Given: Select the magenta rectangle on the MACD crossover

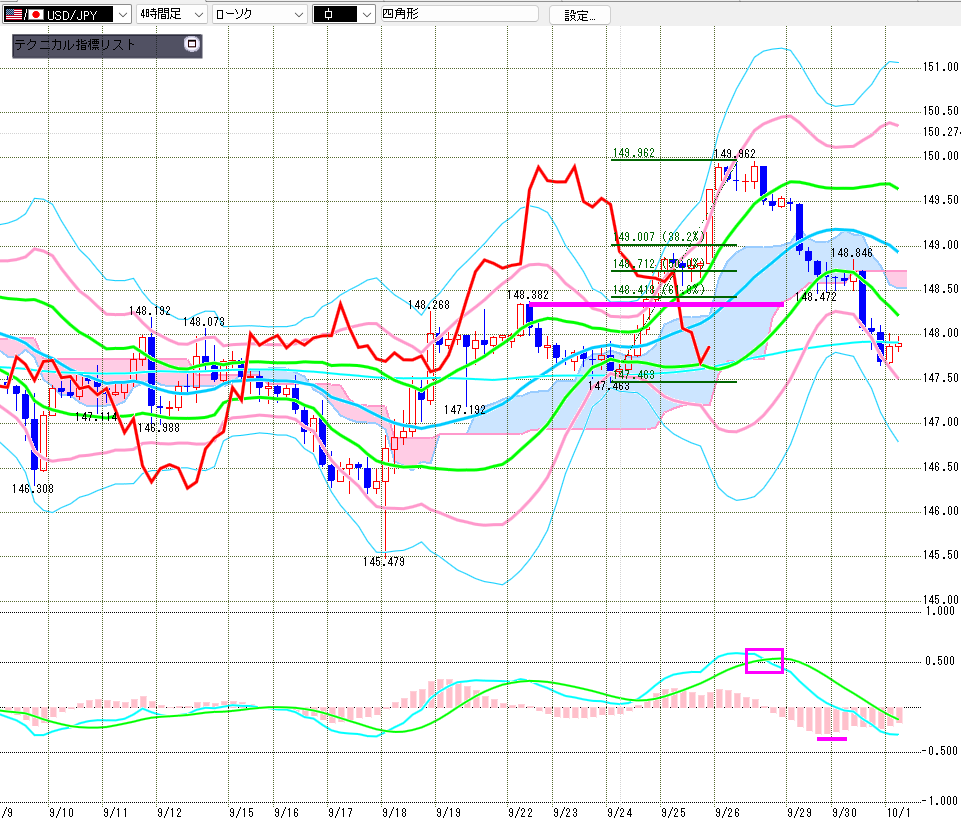Looking at the screenshot, I should (764, 660).
